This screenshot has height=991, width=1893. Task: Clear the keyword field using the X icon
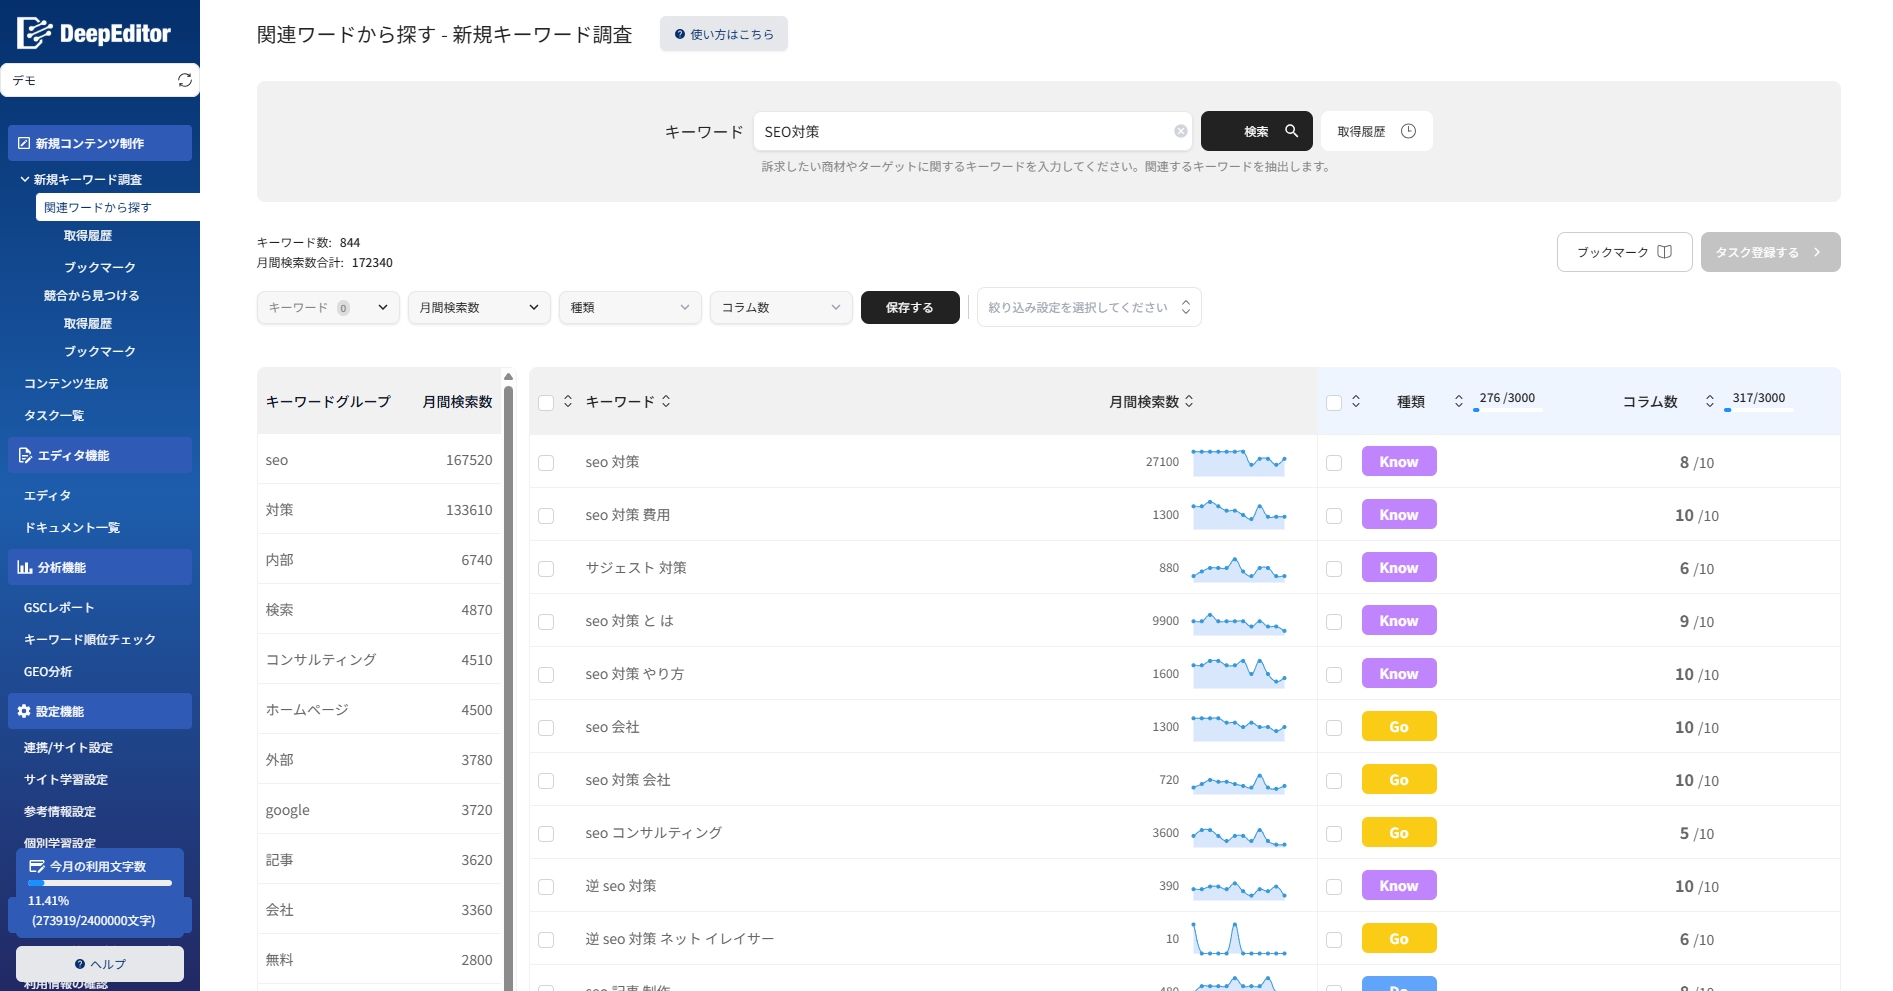tap(1180, 130)
